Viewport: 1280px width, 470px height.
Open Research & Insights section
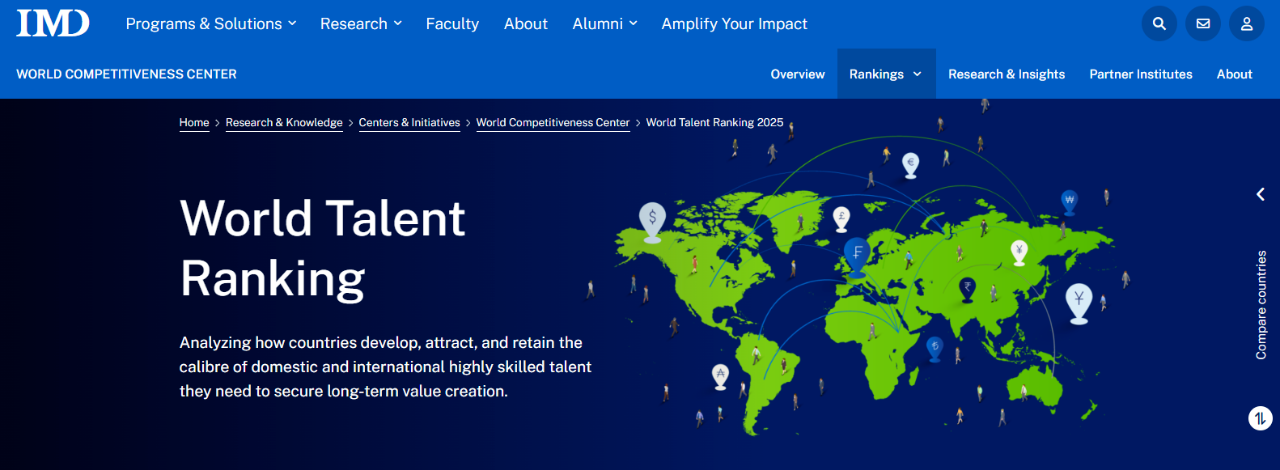pos(1006,74)
